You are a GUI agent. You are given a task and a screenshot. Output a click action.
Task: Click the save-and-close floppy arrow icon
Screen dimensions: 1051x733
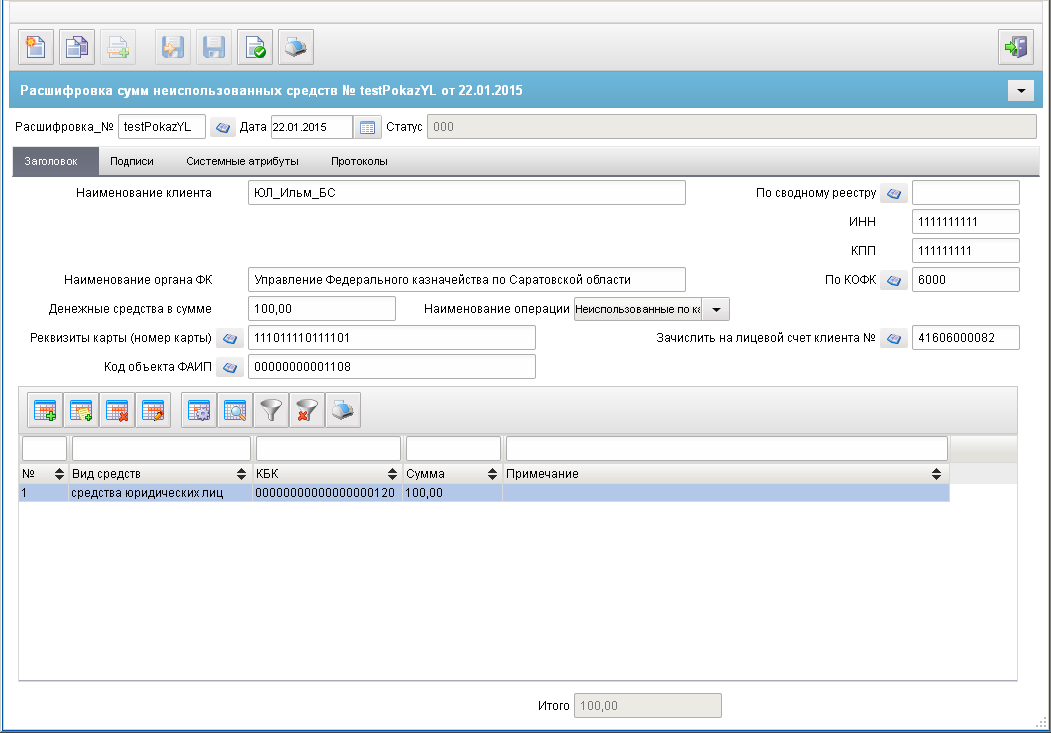tap(173, 47)
